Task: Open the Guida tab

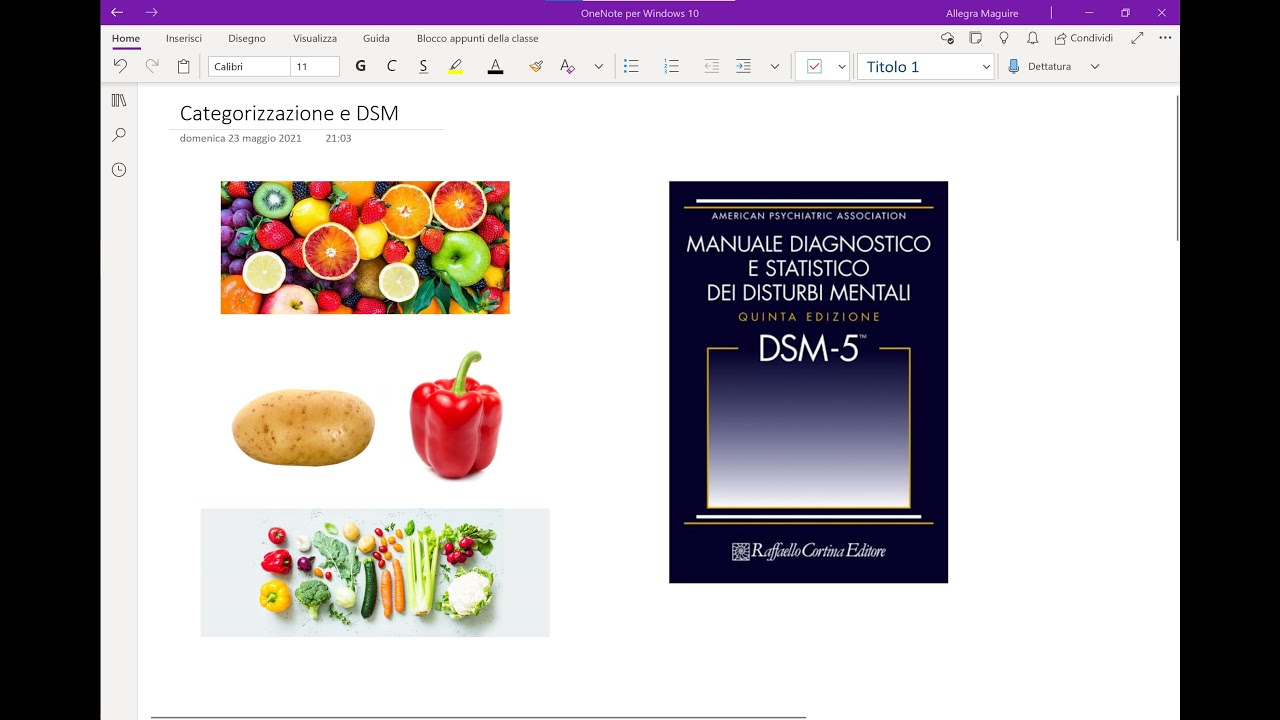Action: click(376, 38)
